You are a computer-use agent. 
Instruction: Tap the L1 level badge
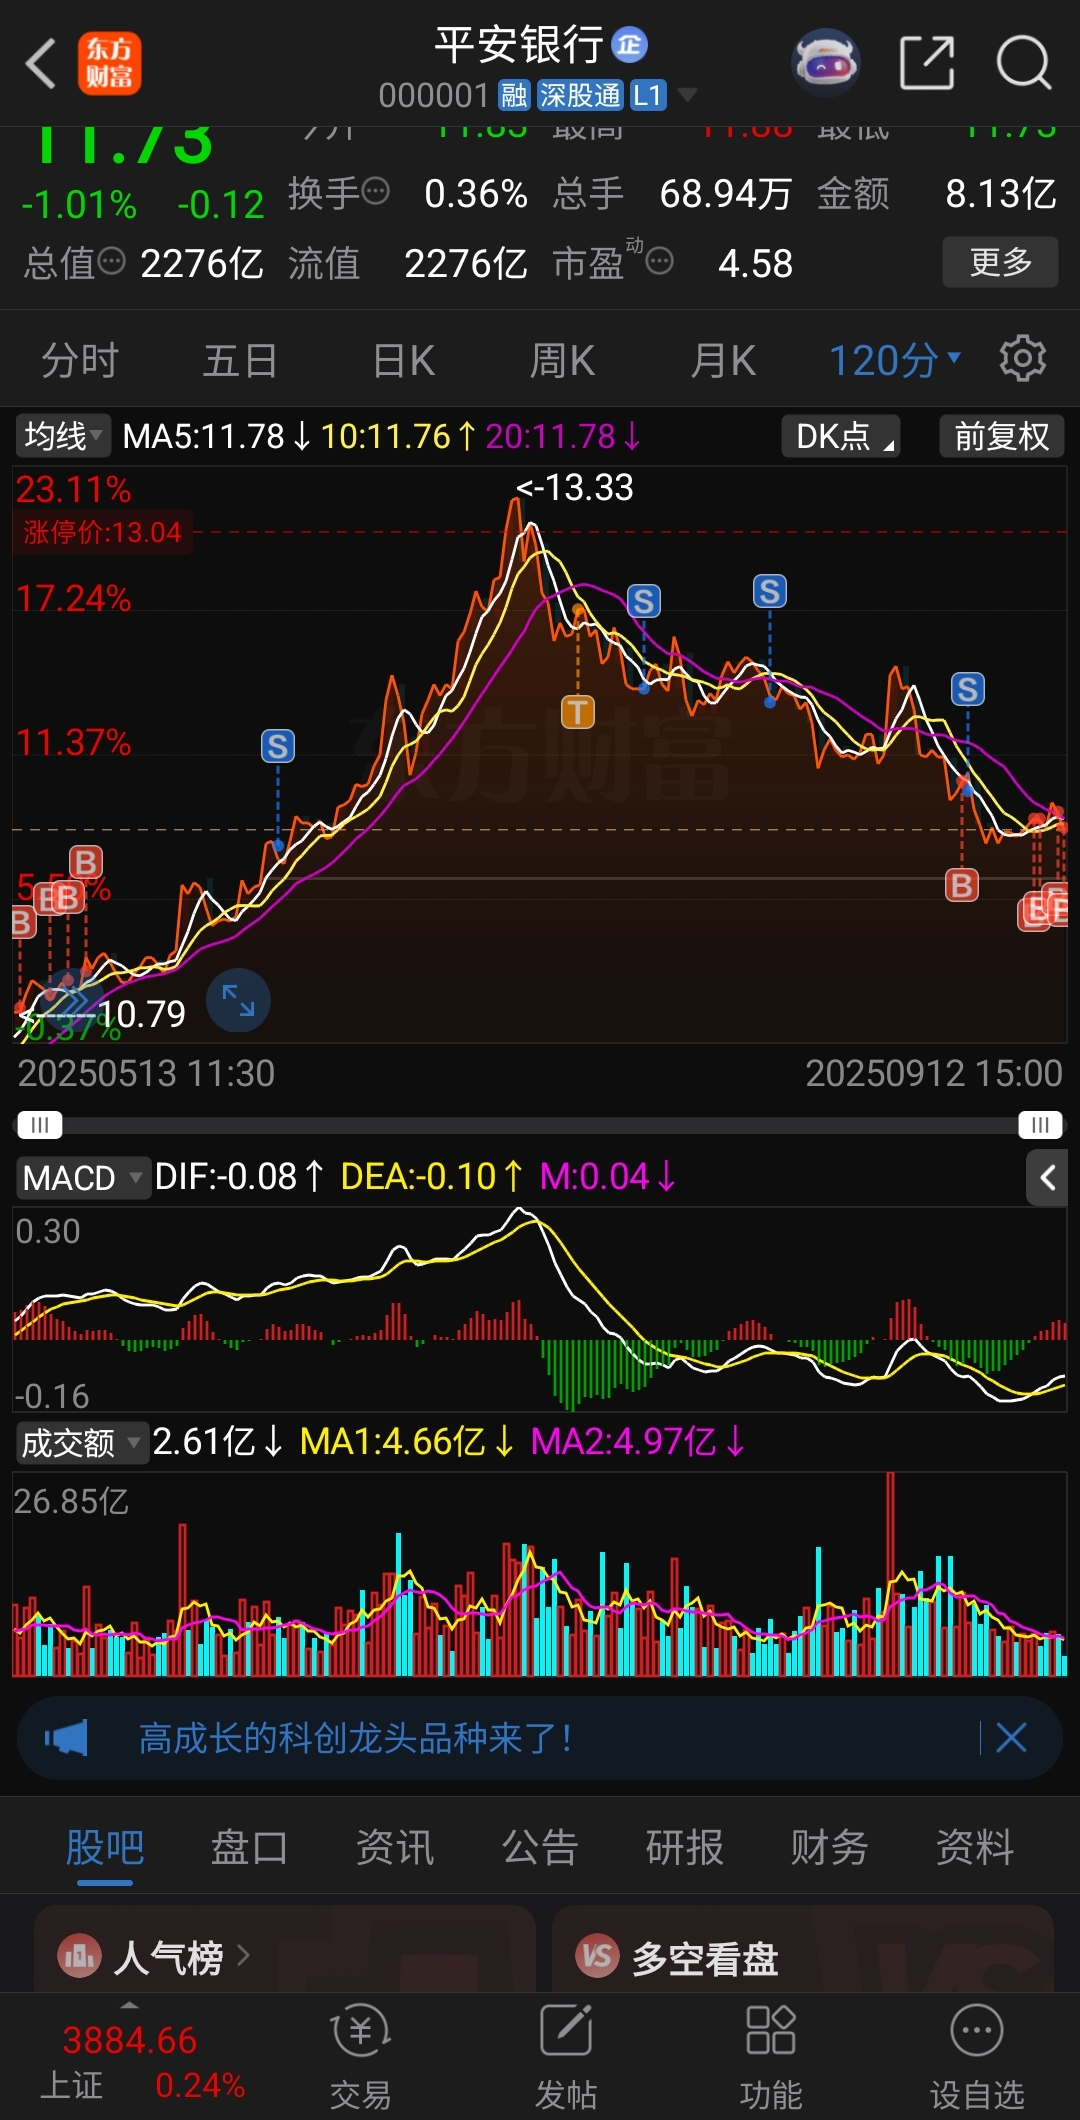[648, 96]
